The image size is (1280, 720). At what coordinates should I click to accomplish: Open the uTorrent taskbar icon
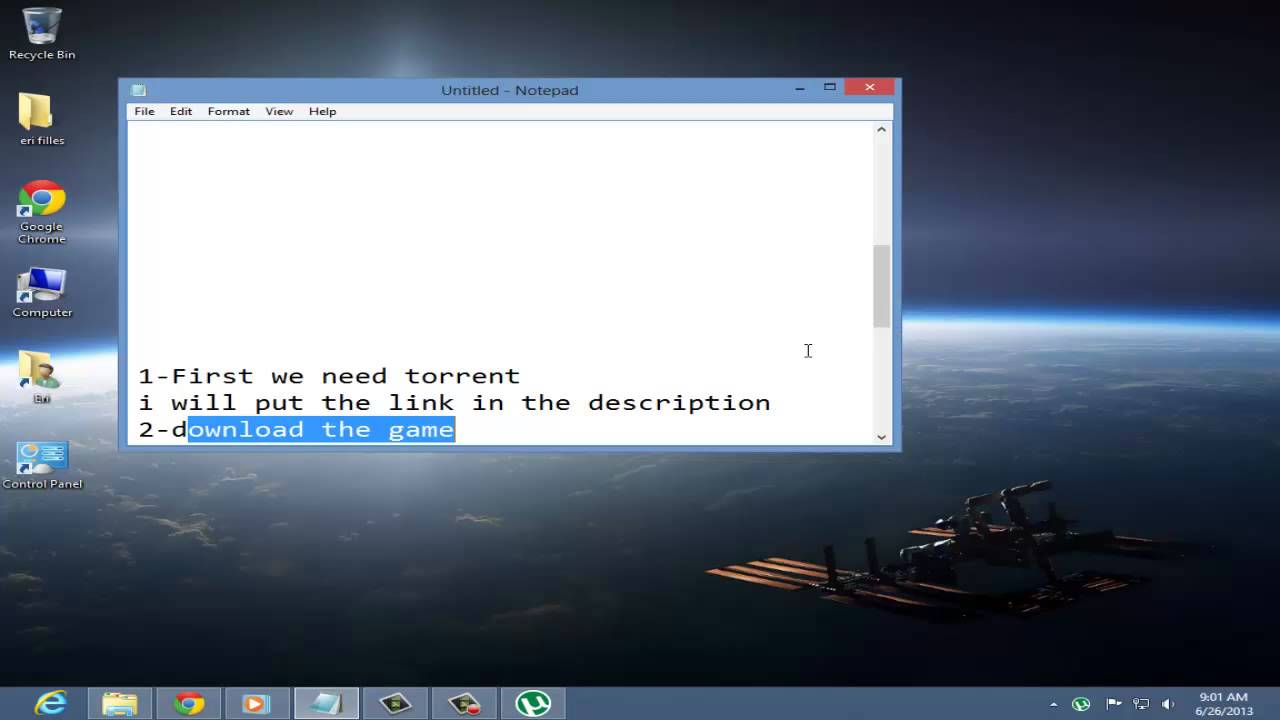533,703
